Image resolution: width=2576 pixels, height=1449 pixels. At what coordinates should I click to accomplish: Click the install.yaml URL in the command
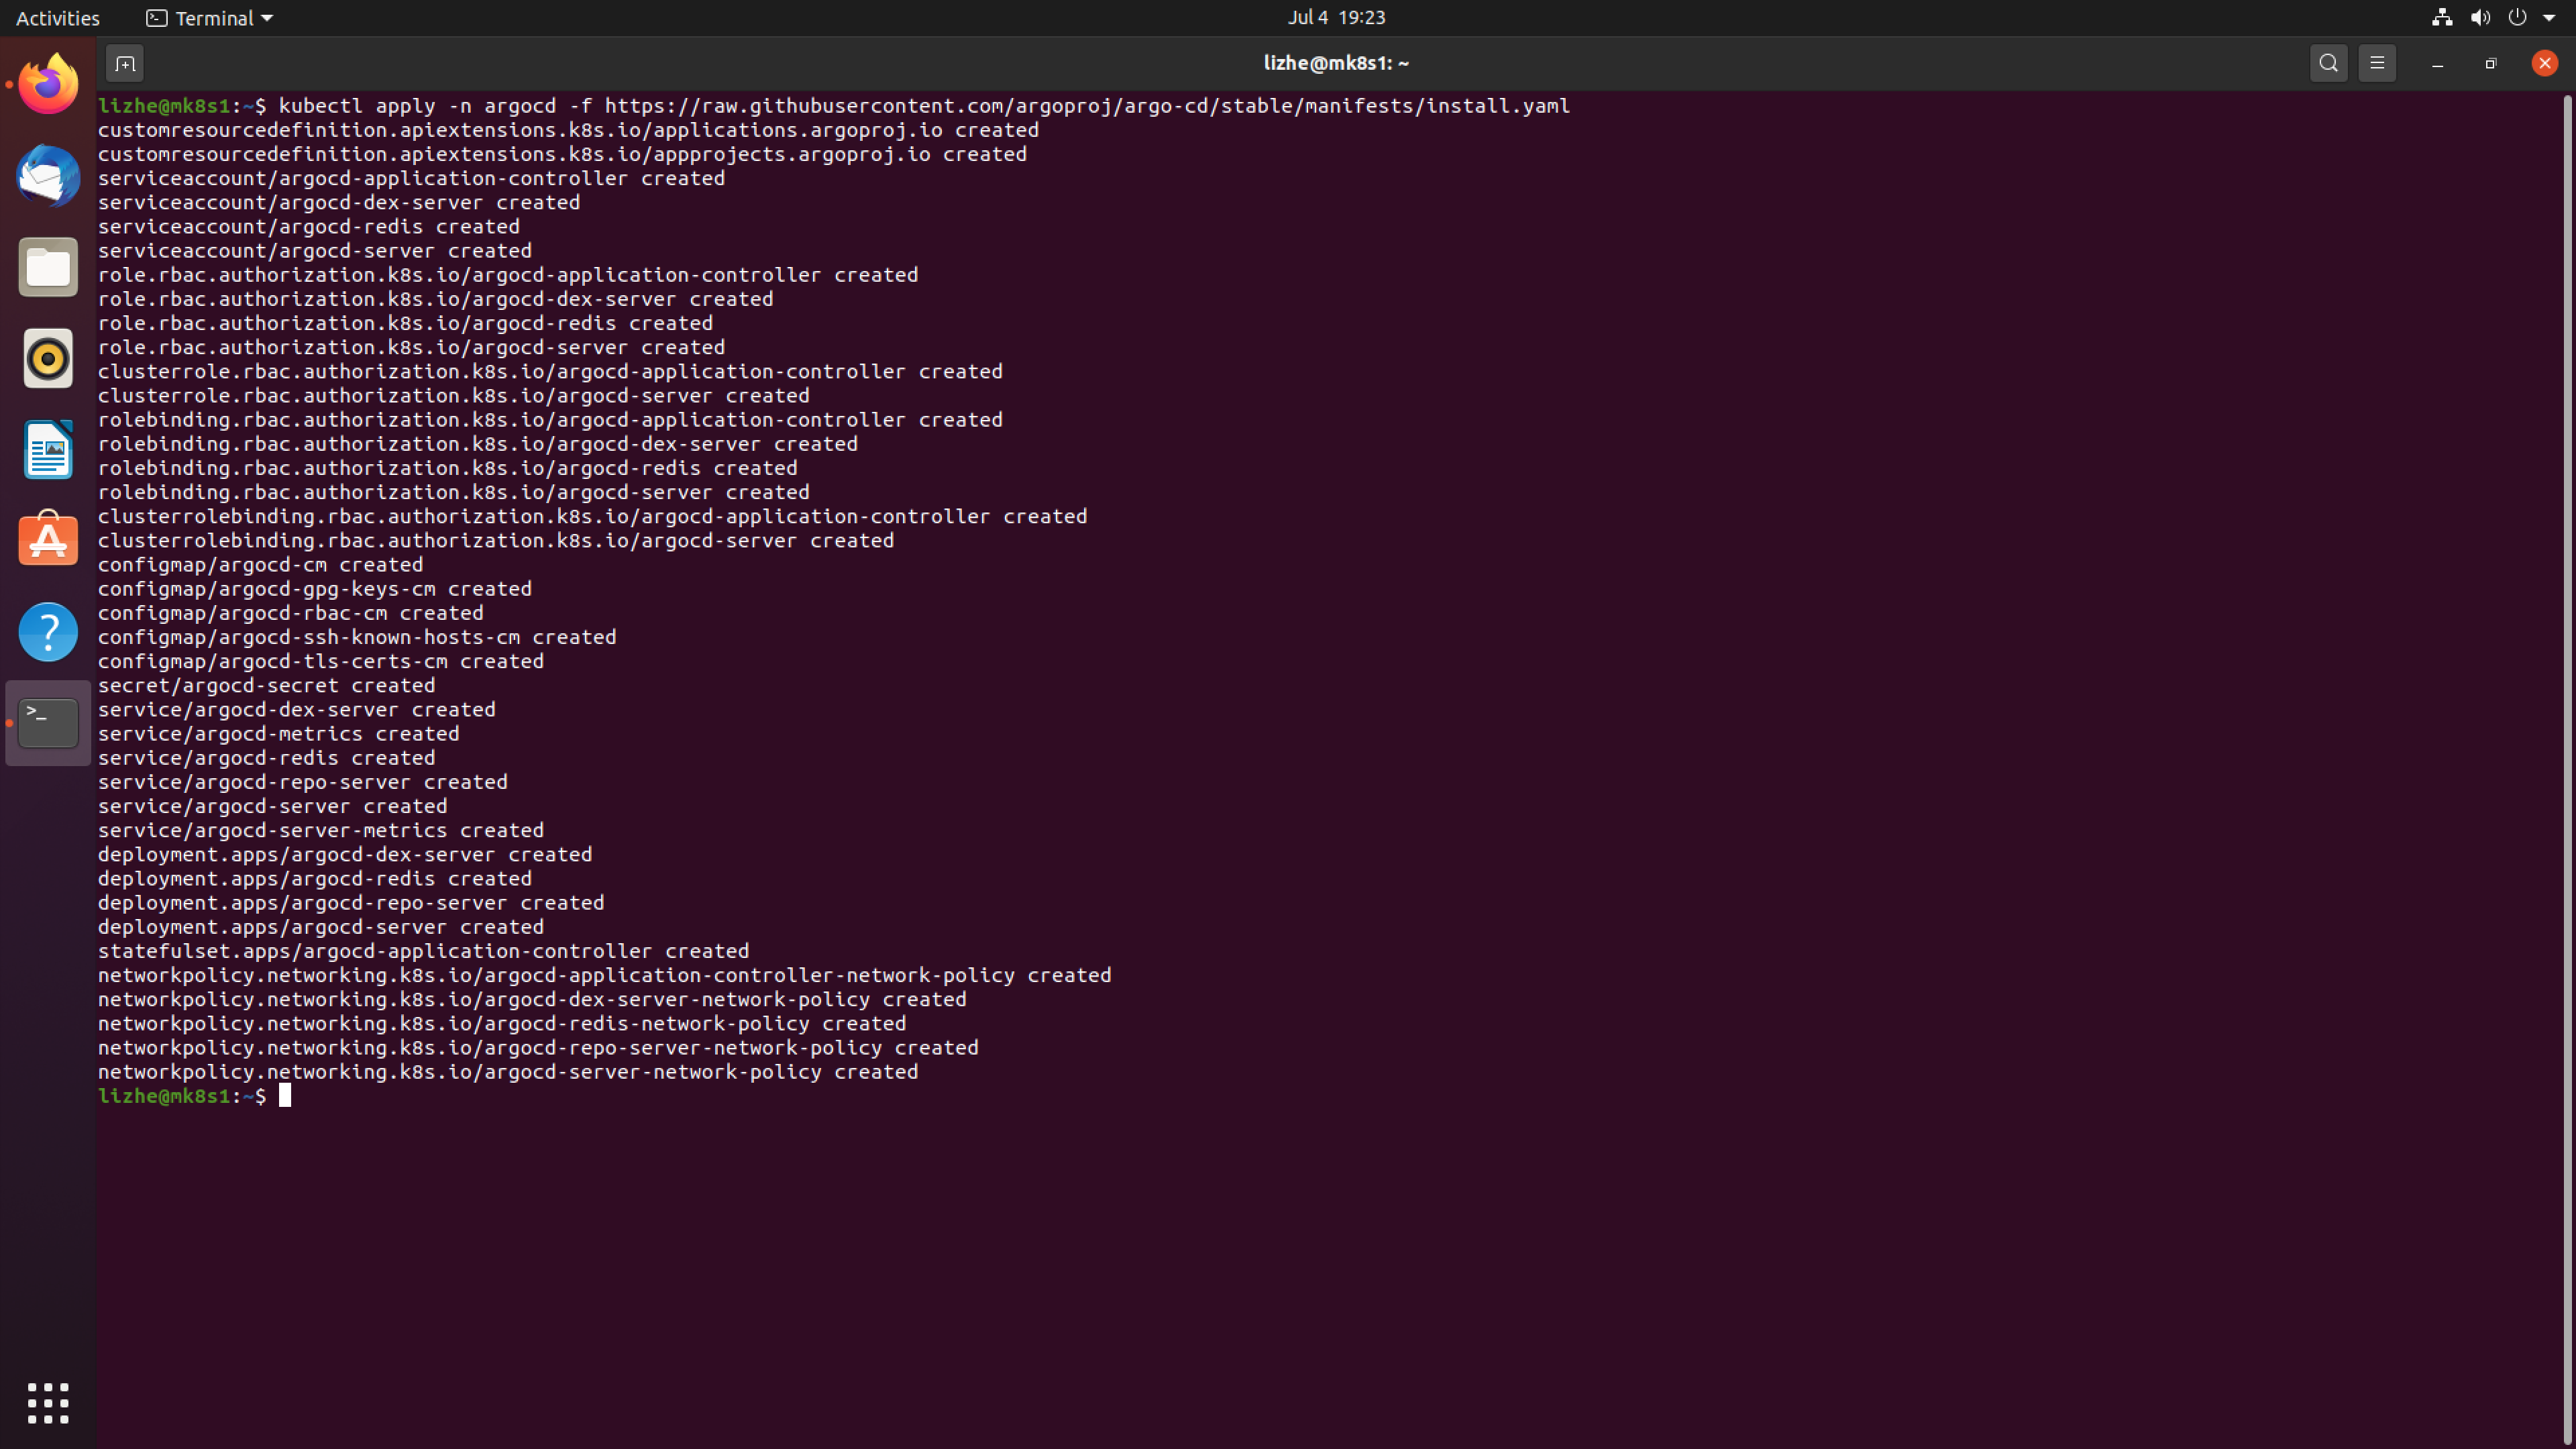[1087, 106]
